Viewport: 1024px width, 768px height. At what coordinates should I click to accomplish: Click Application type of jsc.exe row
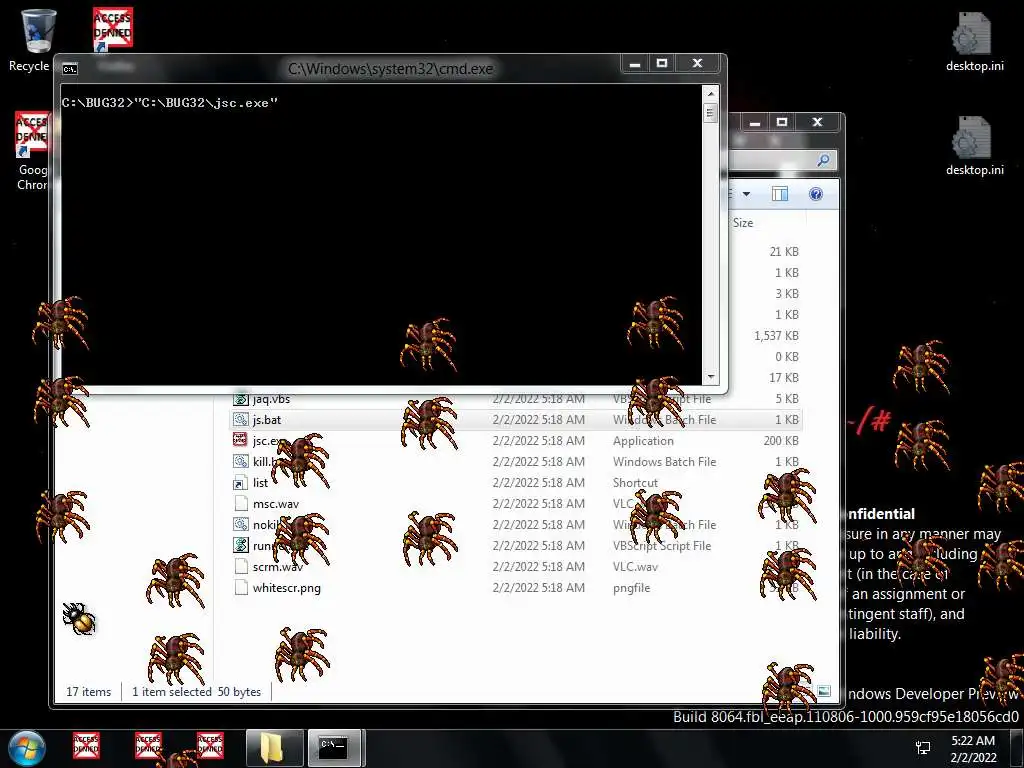point(643,441)
